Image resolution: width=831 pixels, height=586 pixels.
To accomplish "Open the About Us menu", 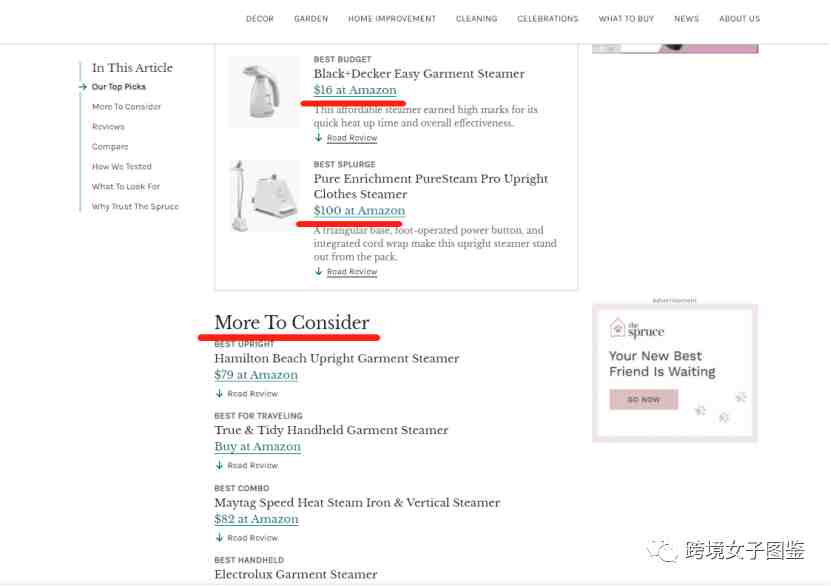I will (739, 19).
